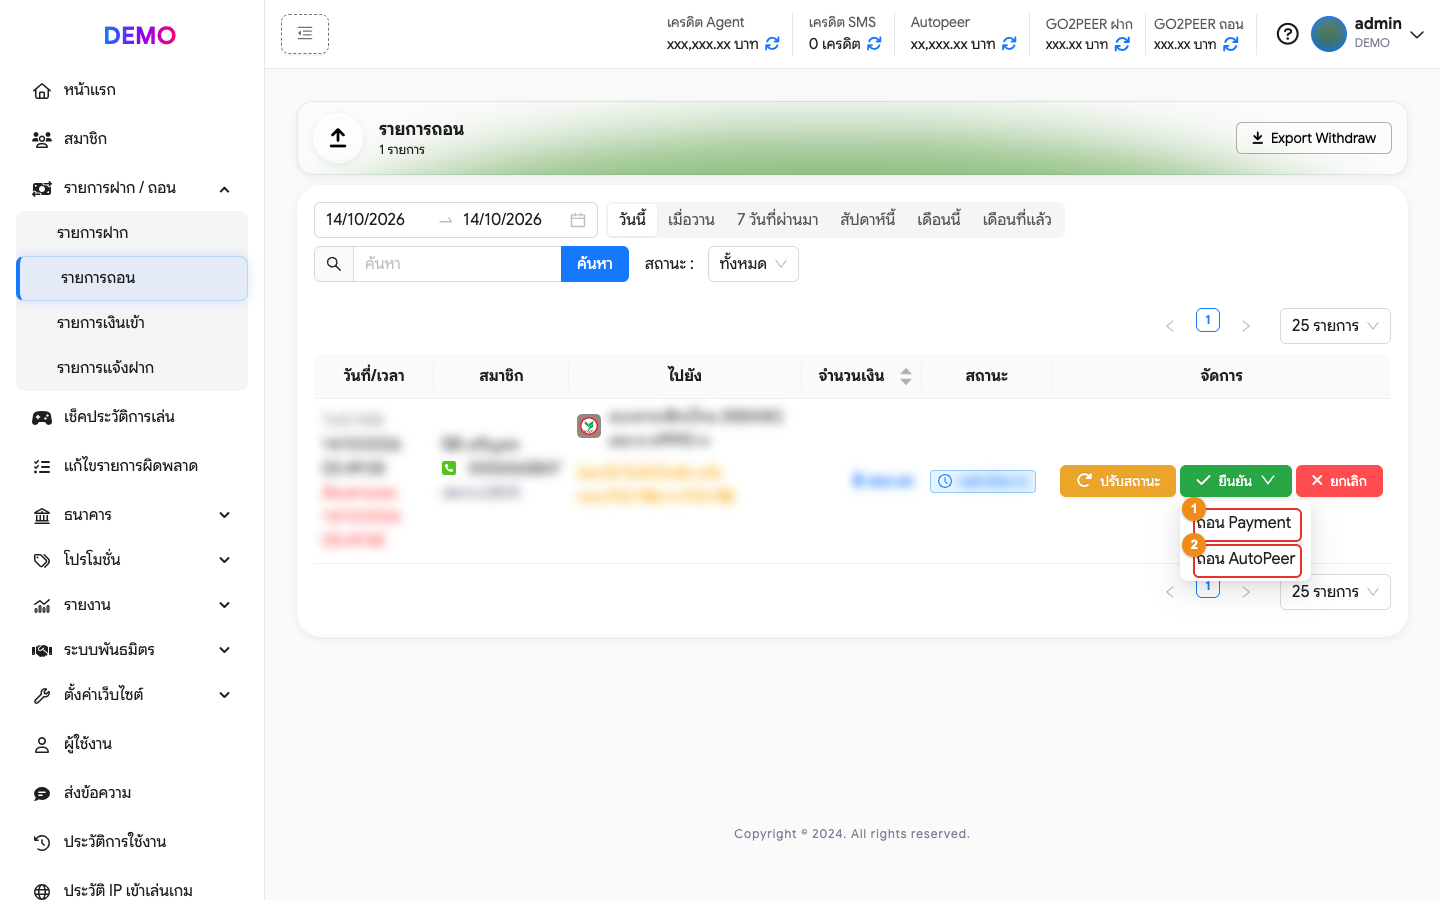Screen dimensions: 1440x900
Task: Click the Export Withdraw button
Action: (1314, 138)
